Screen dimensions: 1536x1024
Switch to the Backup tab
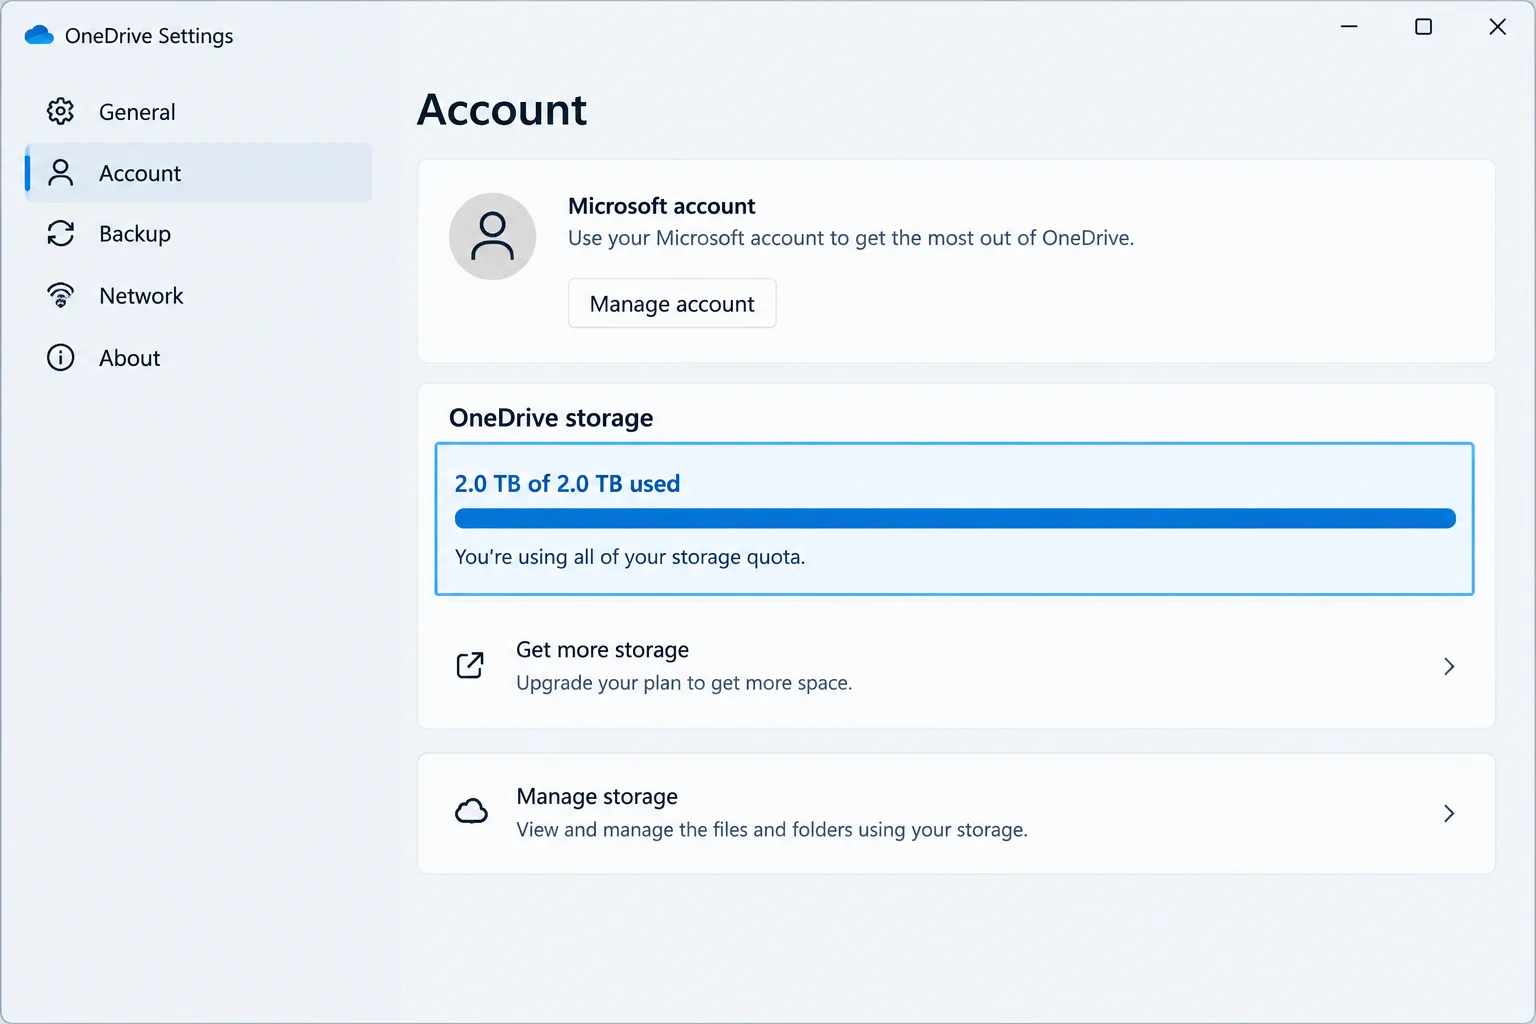pos(198,234)
